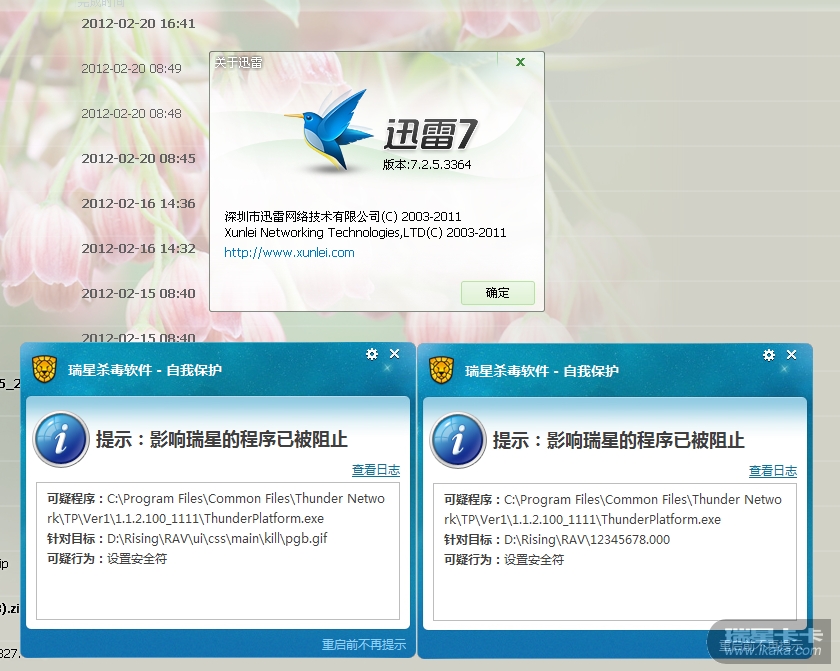Select the list row dated 2012-02-20 08:49

(131, 69)
